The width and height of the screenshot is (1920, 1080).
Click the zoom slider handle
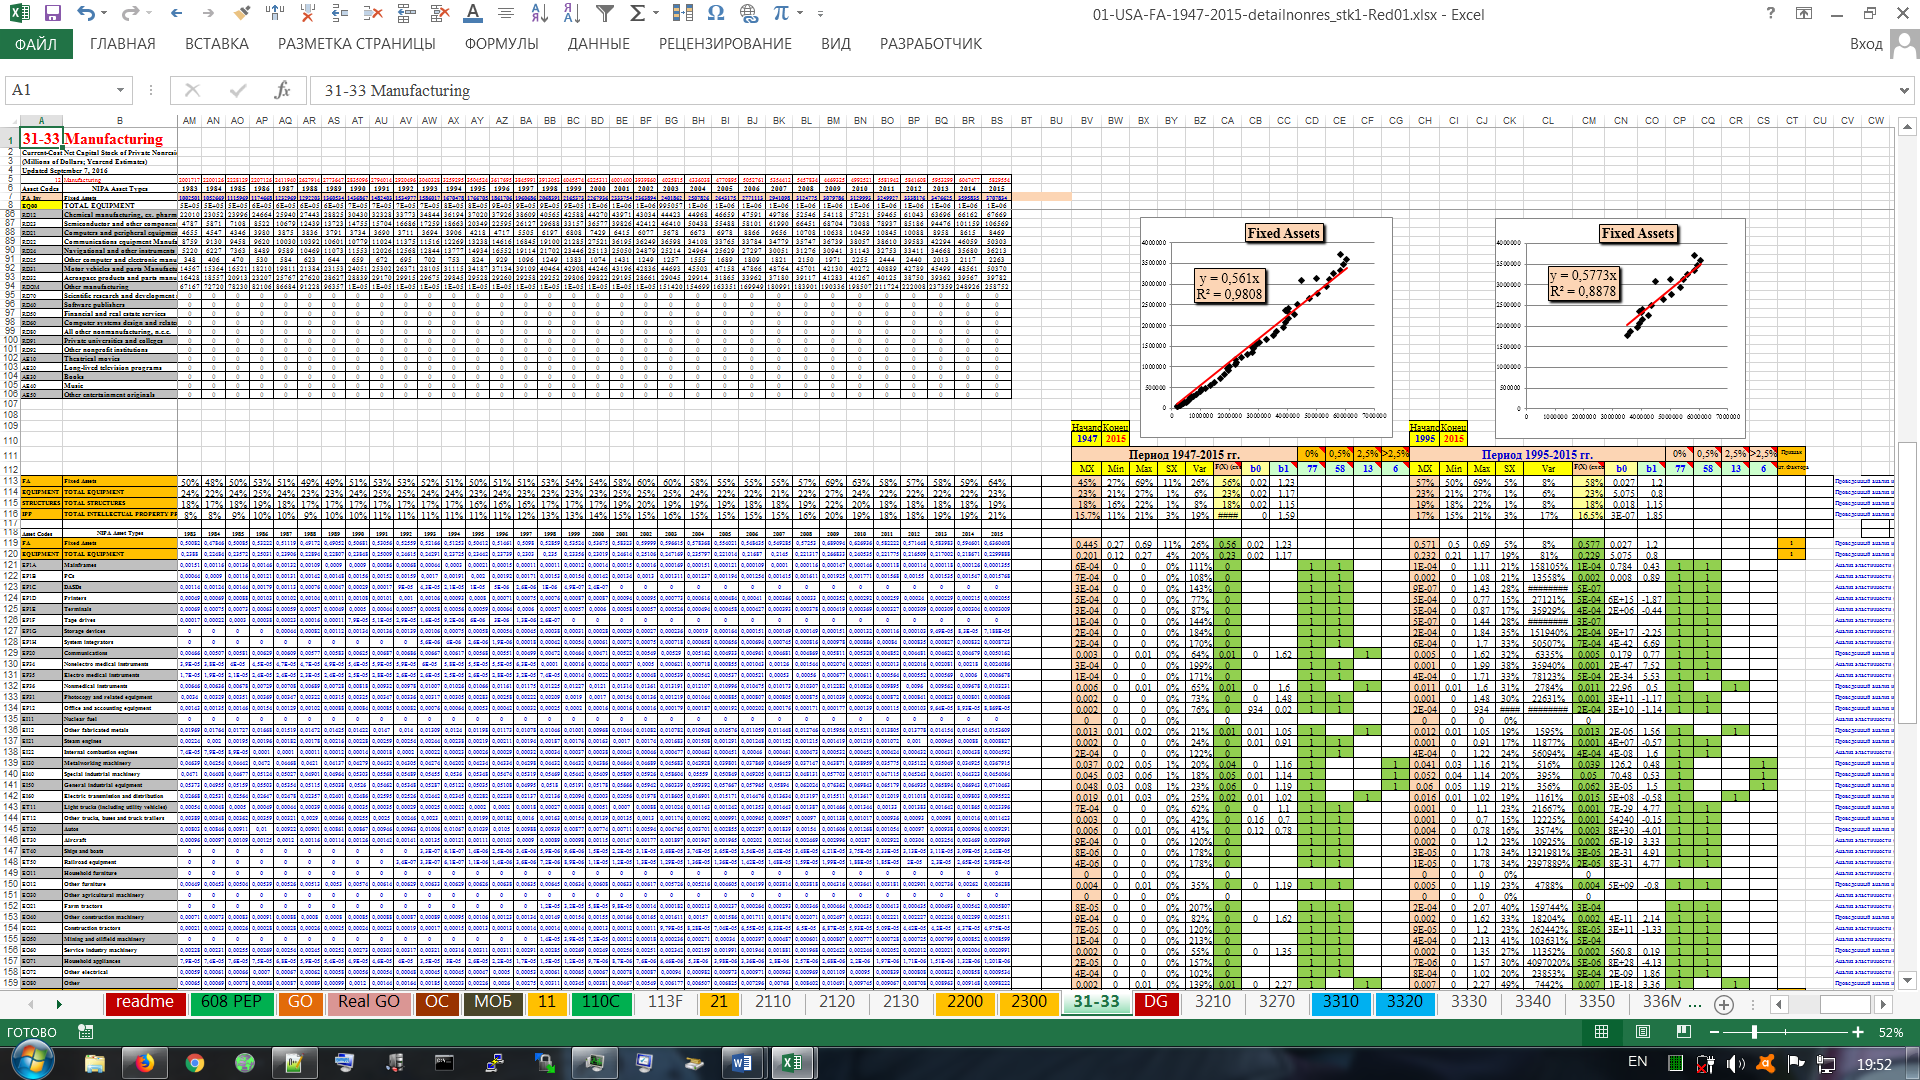1753,1032
